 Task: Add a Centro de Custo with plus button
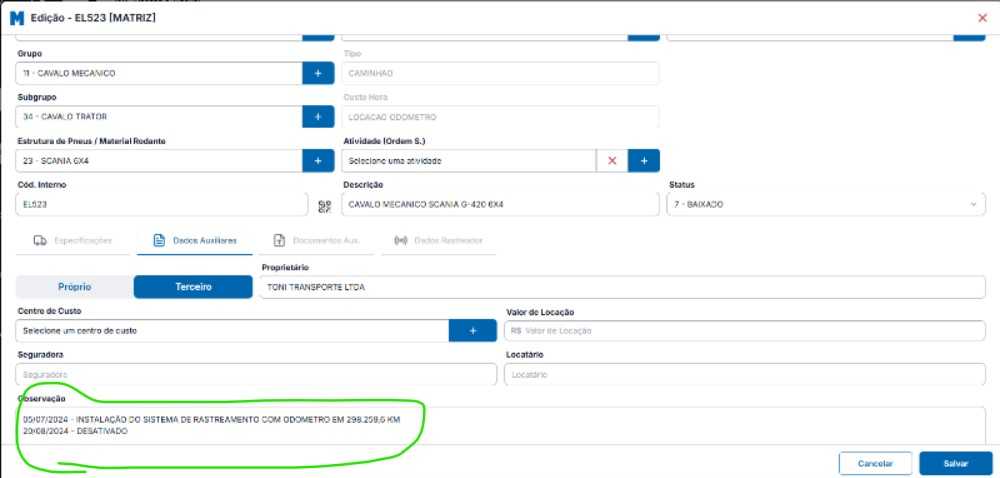pyautogui.click(x=473, y=330)
